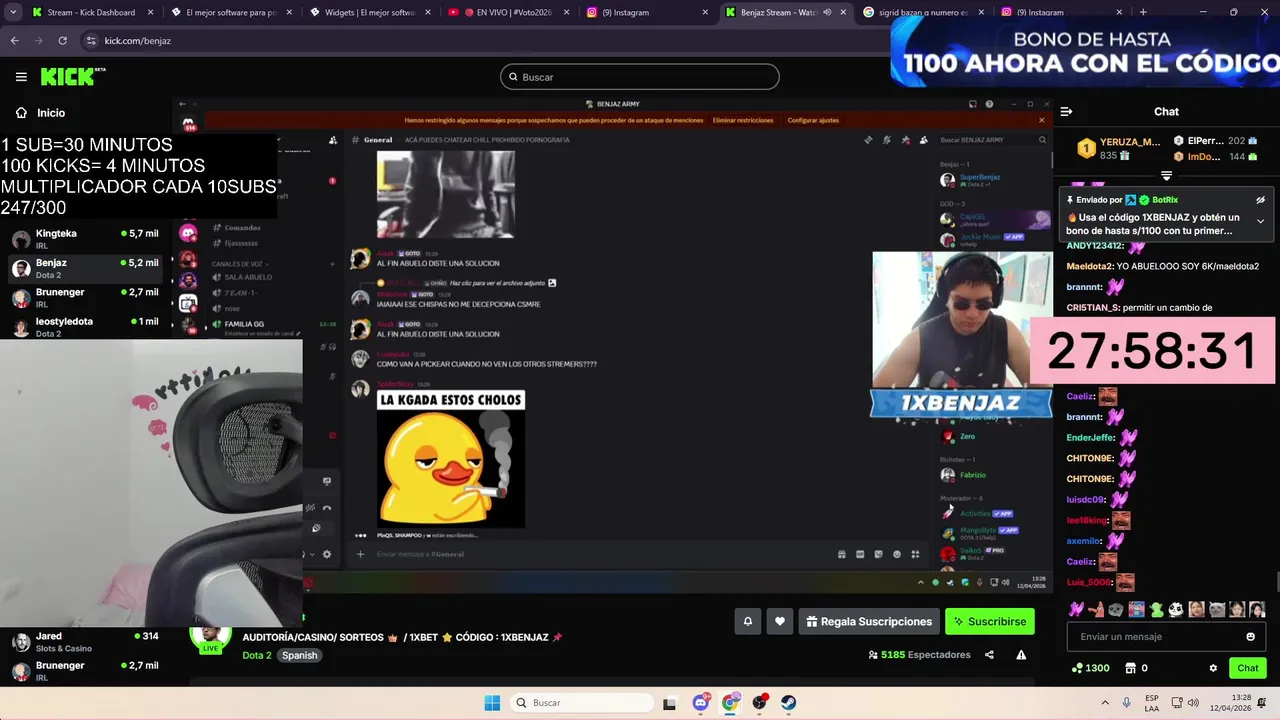1280x720 pixels.
Task: Expand the chat leaderboard arrow
Action: (1166, 176)
